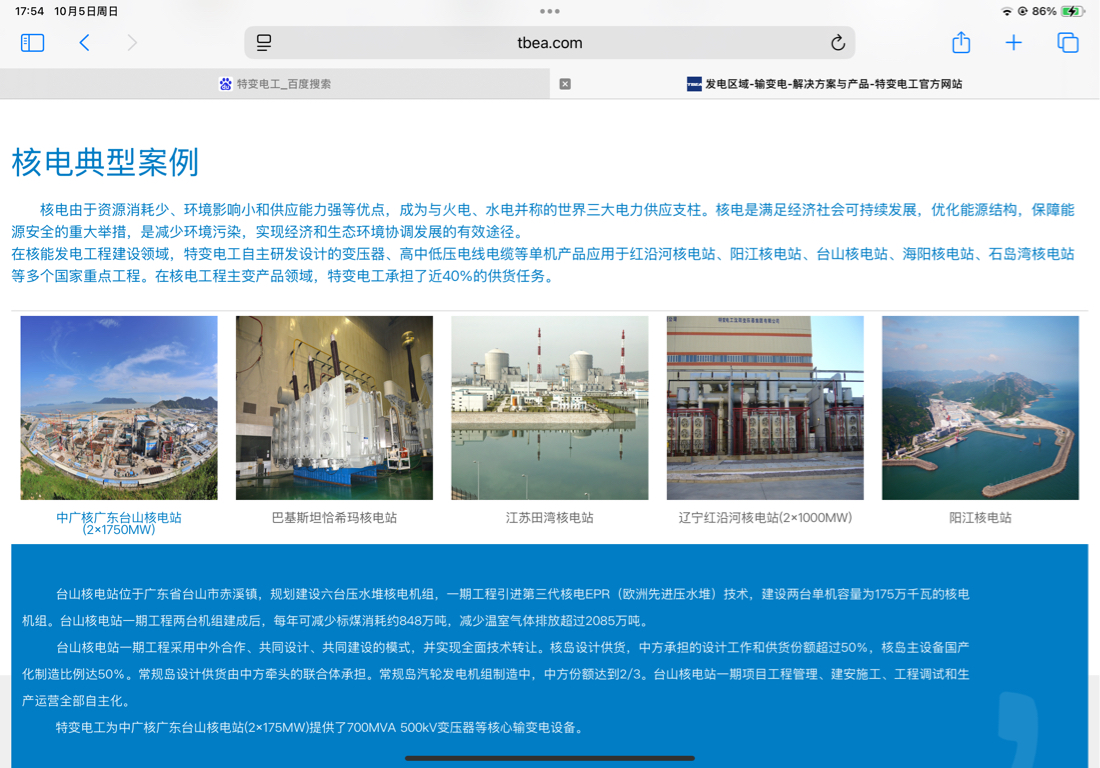Reload the tbea.com page

(x=838, y=43)
